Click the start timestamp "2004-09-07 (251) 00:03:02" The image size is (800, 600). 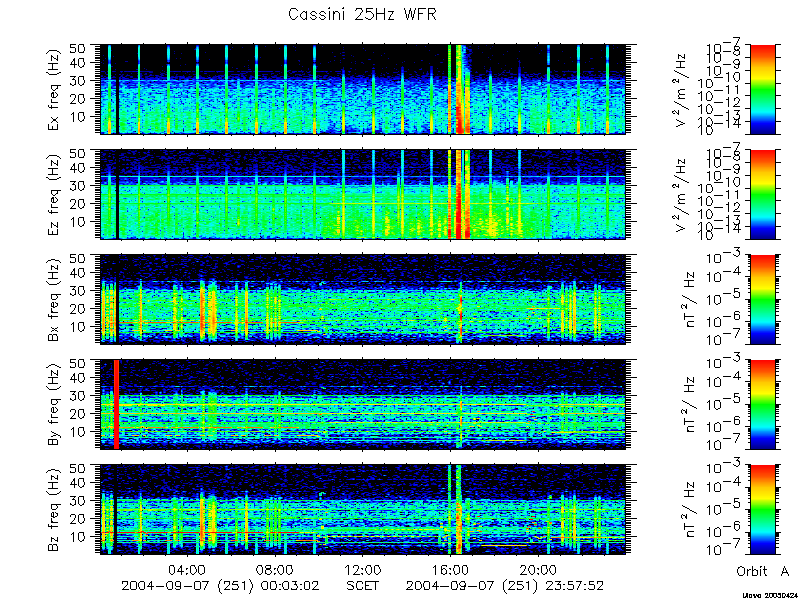220,585
